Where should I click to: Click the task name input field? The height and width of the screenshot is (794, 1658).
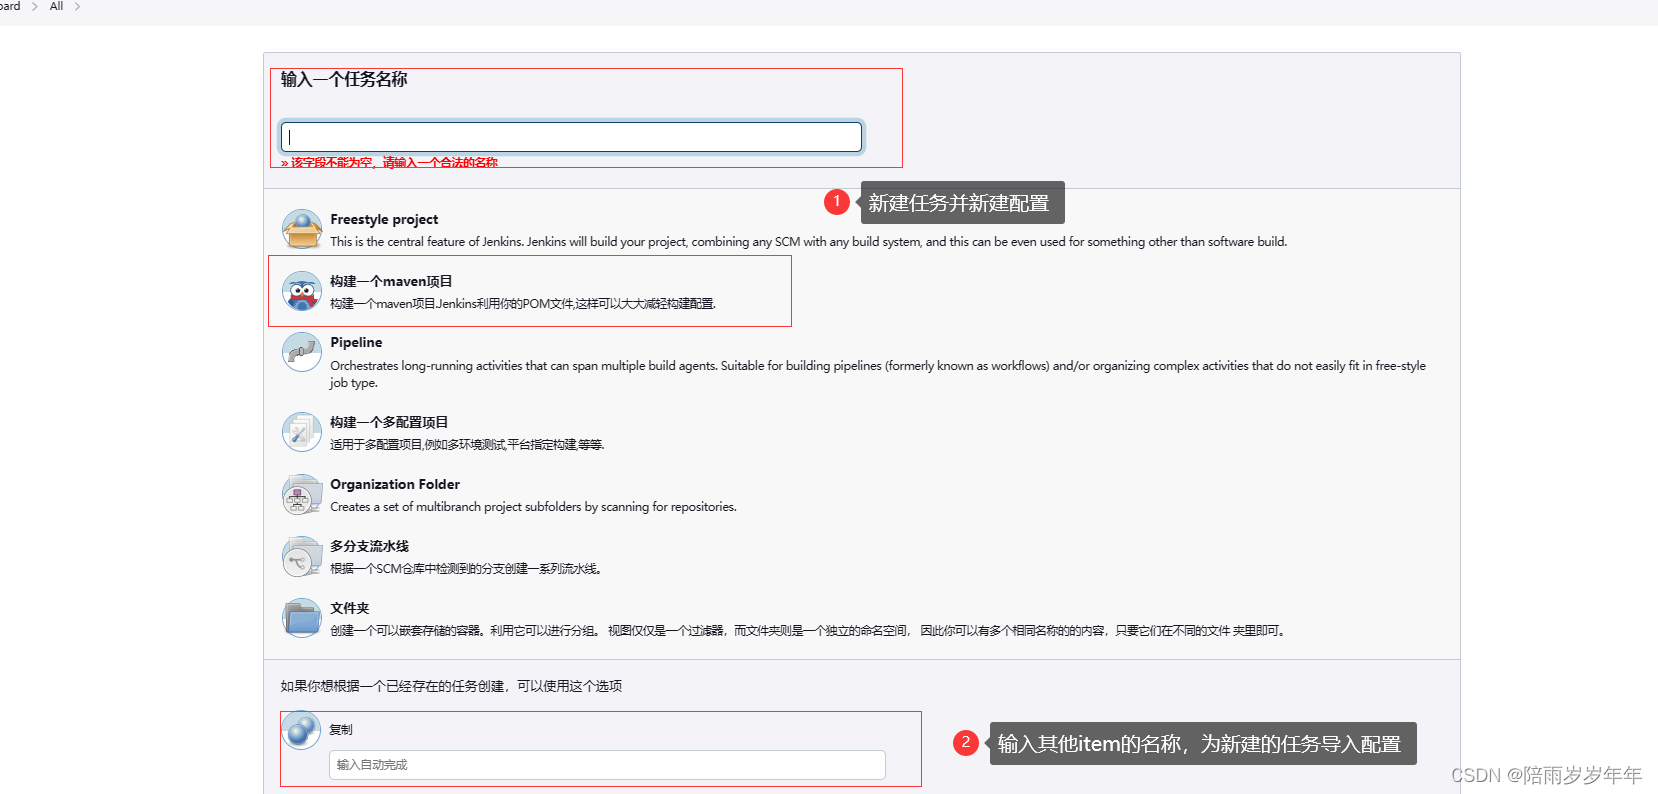tap(571, 137)
